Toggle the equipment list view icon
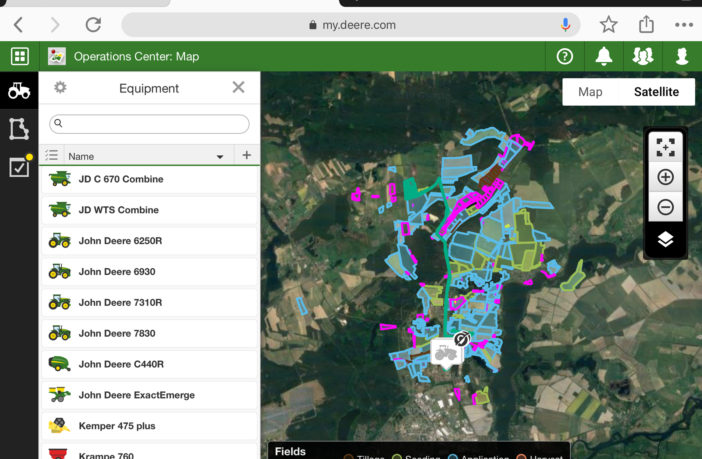The height and width of the screenshot is (459, 702). coord(51,155)
